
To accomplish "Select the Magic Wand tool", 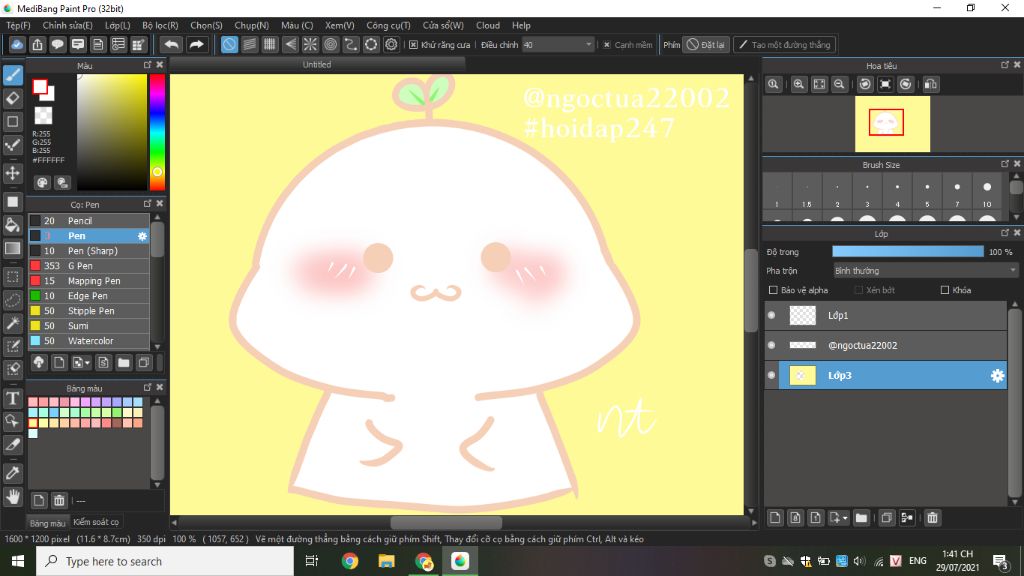I will click(12, 323).
